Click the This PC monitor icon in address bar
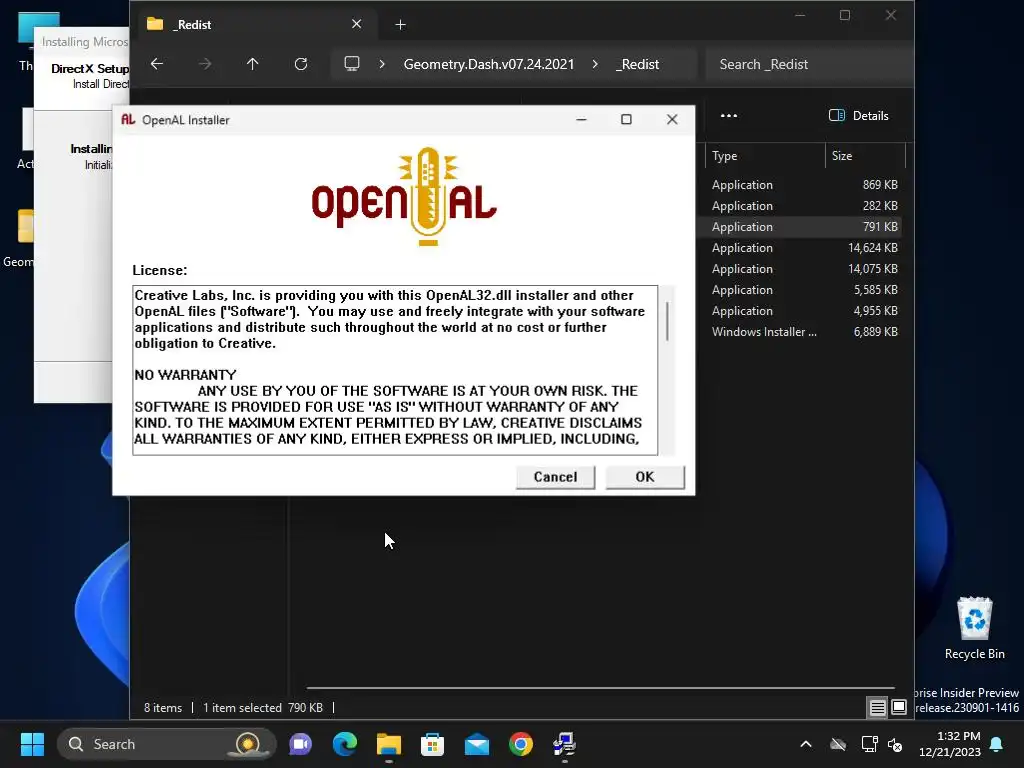 pyautogui.click(x=352, y=64)
